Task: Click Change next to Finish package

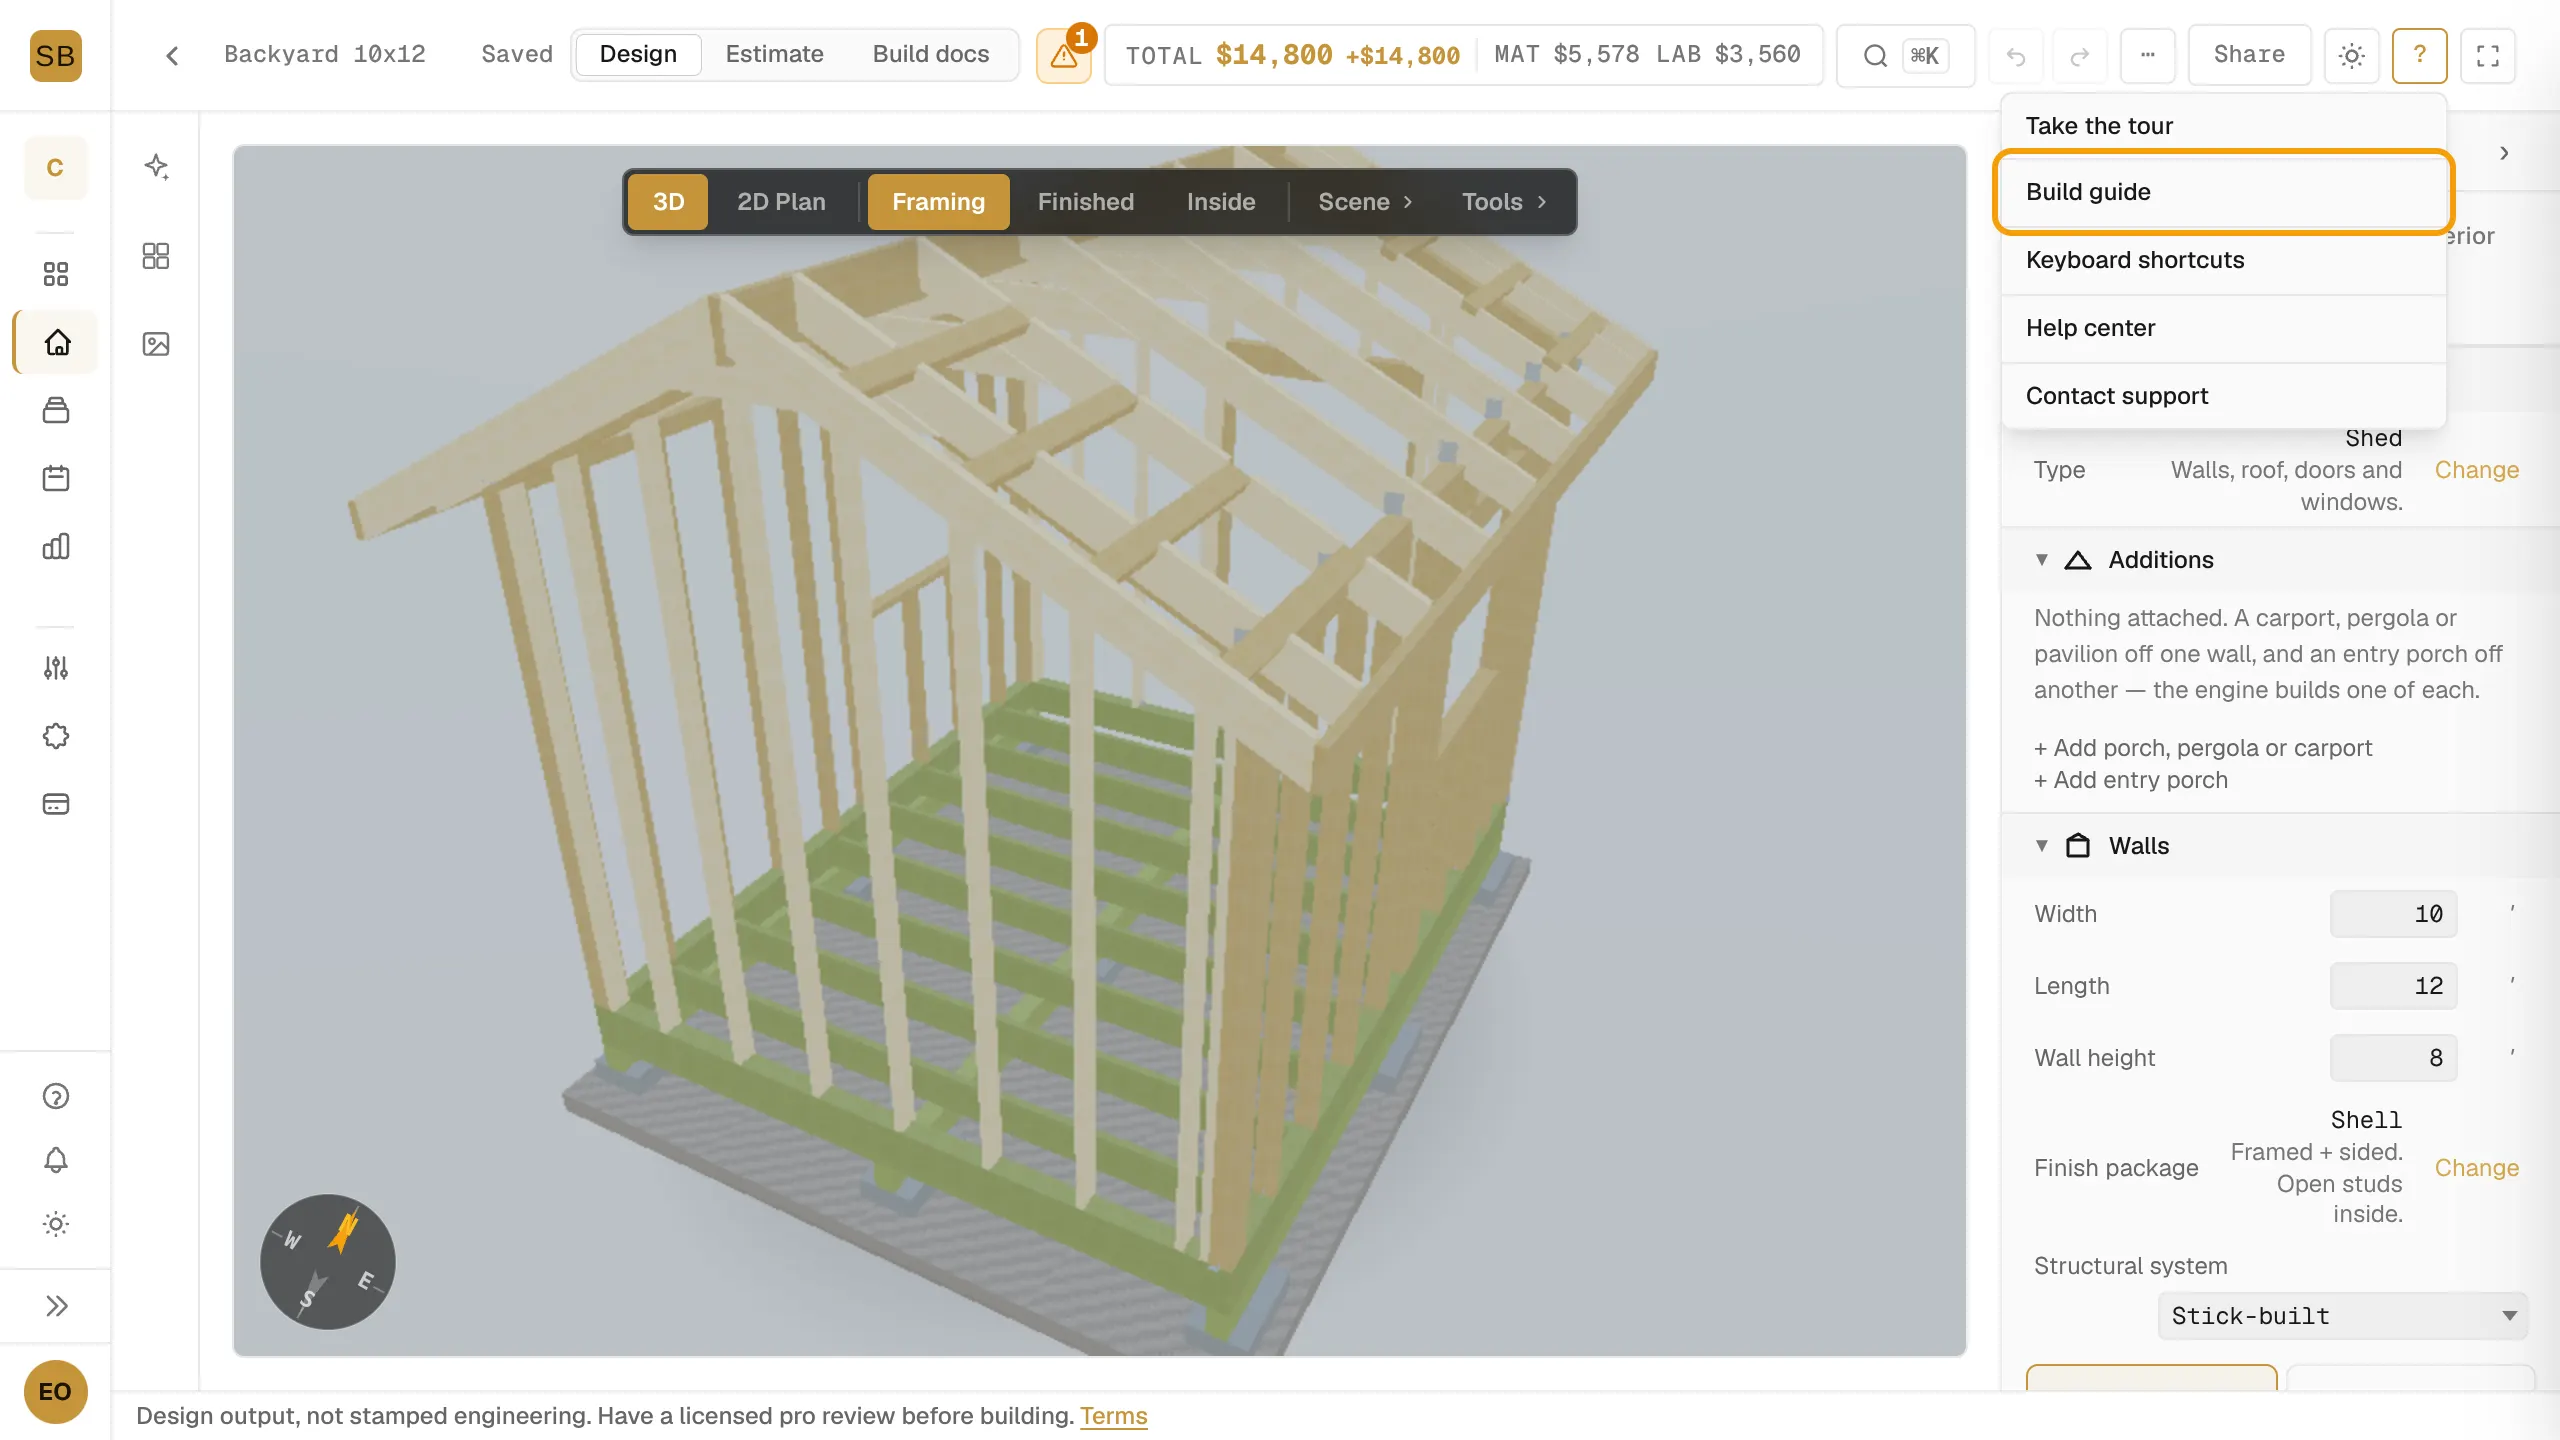Action: [2476, 1168]
